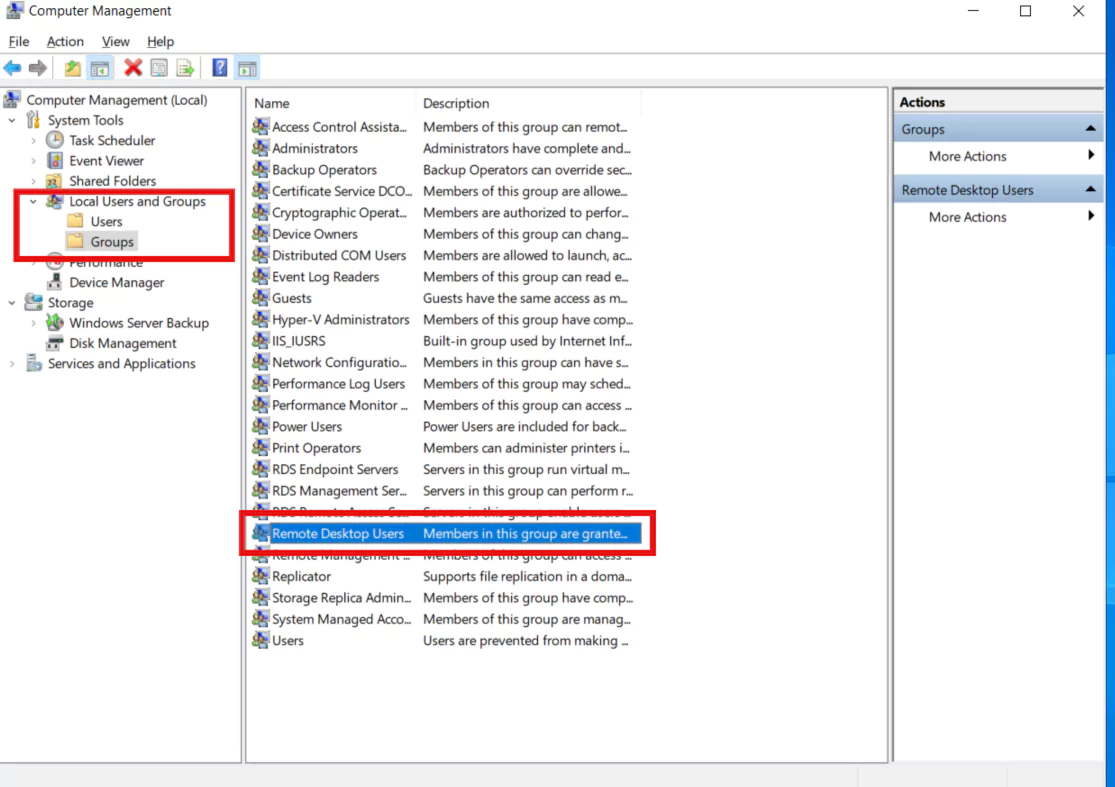This screenshot has width=1115, height=787.
Task: Click the Replicator group icon
Action: pos(261,576)
